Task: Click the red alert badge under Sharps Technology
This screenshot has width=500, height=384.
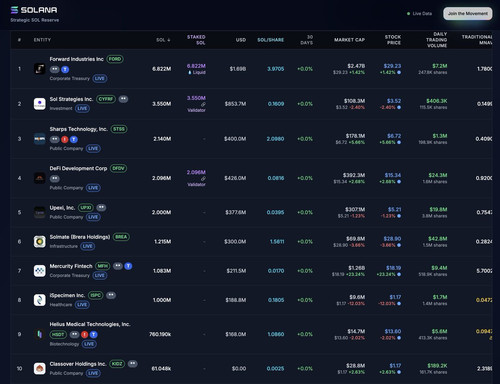Action: coord(65,139)
